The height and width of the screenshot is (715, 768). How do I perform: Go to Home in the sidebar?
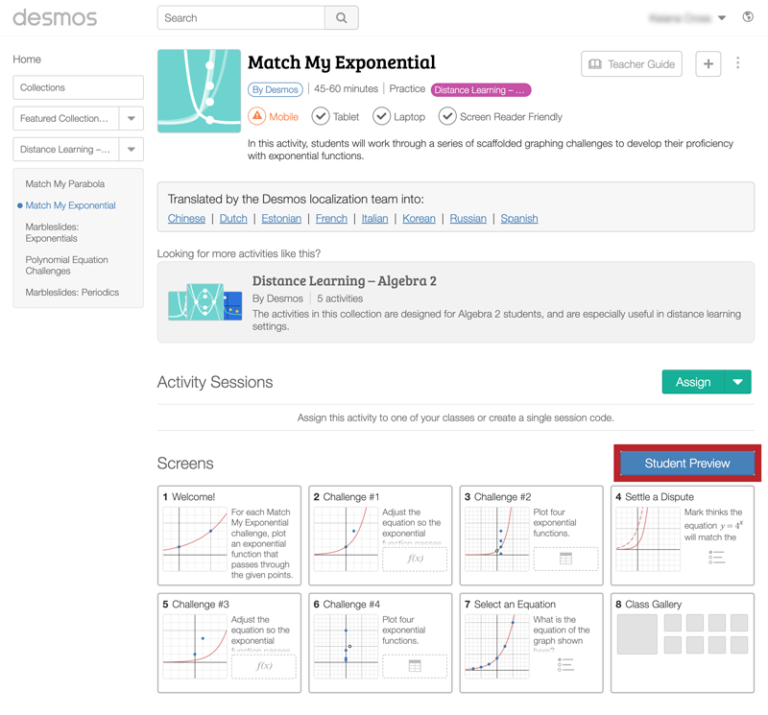point(27,59)
